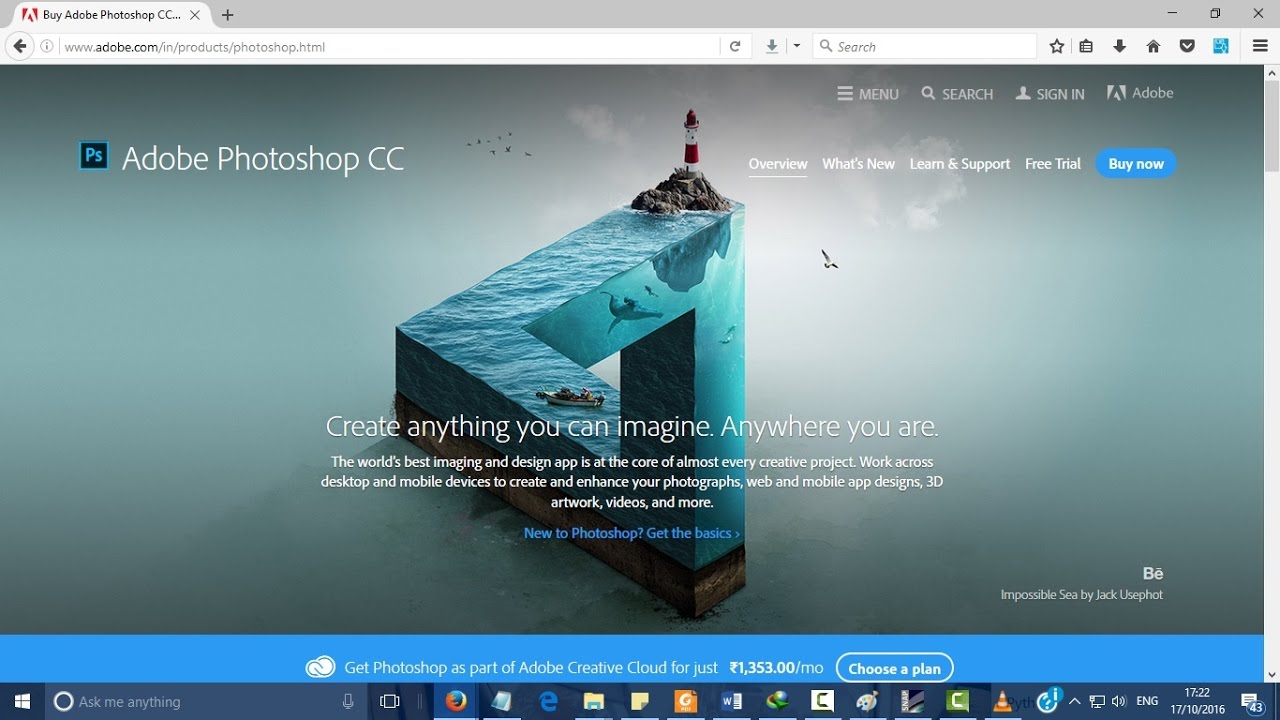Click 'Impossible Sea by Jack Usephot' credit
Image resolution: width=1280 pixels, height=720 pixels.
1081,594
